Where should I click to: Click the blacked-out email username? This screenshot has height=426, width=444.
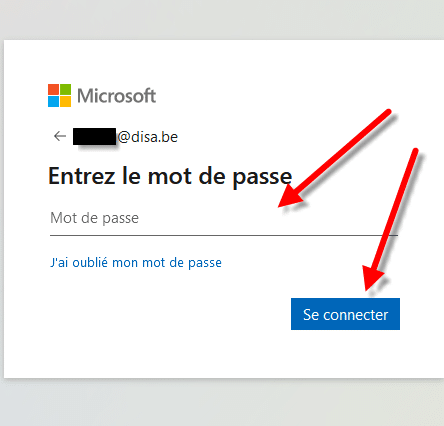pyautogui.click(x=95, y=136)
